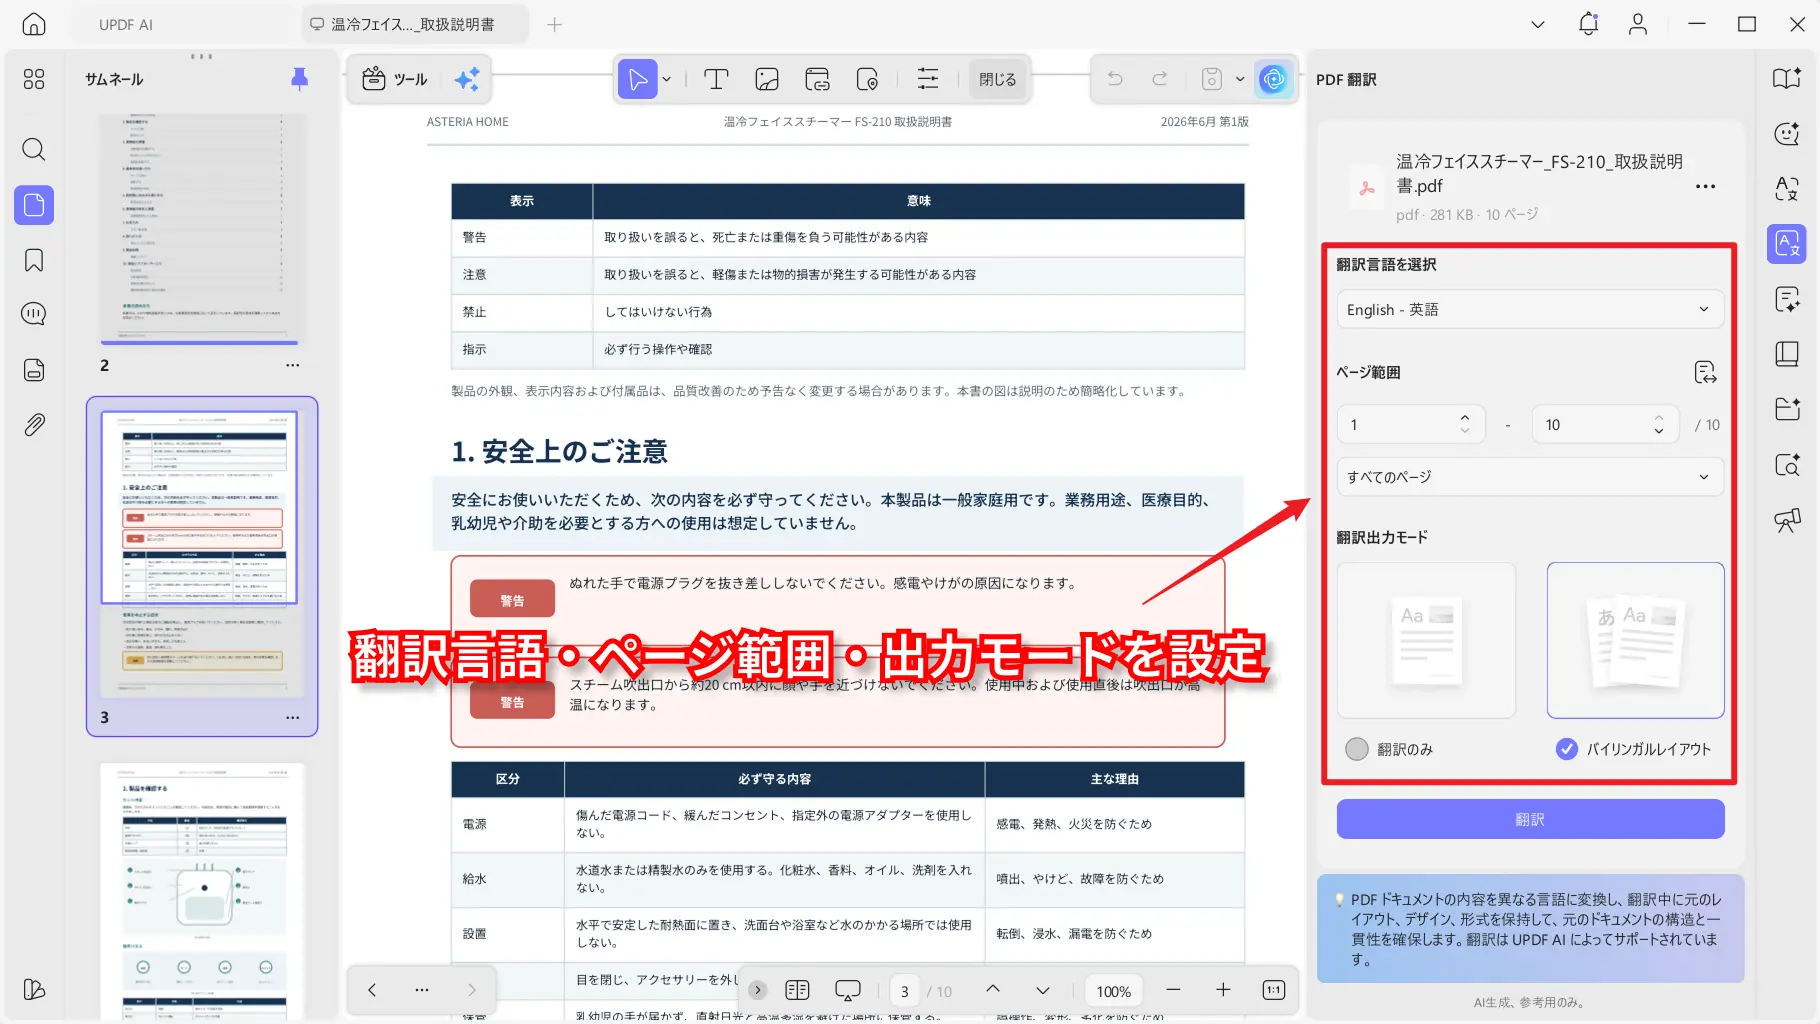Click the page range swap icon
The height and width of the screenshot is (1024, 1820).
(1706, 373)
